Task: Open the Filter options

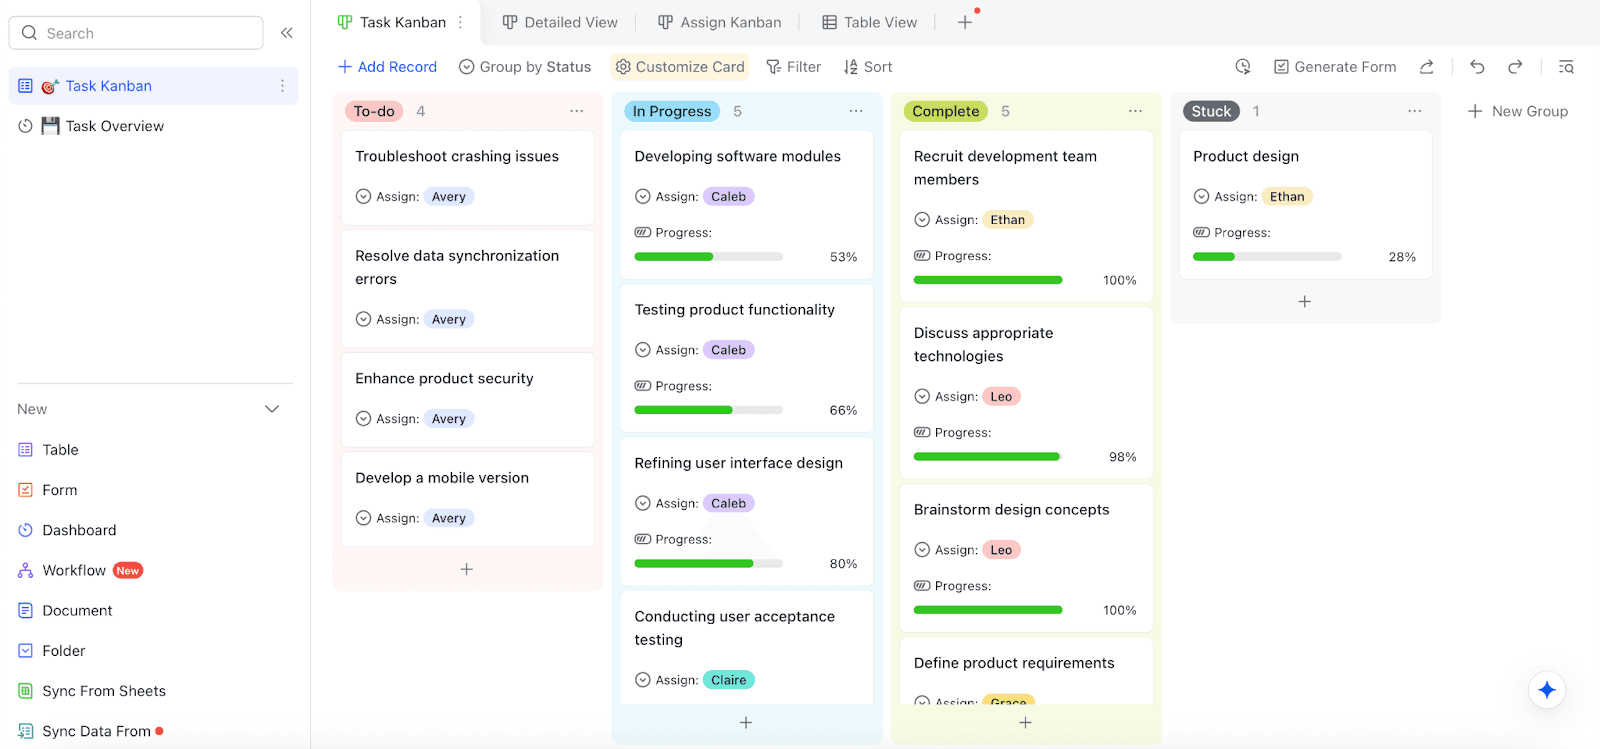Action: (x=794, y=67)
